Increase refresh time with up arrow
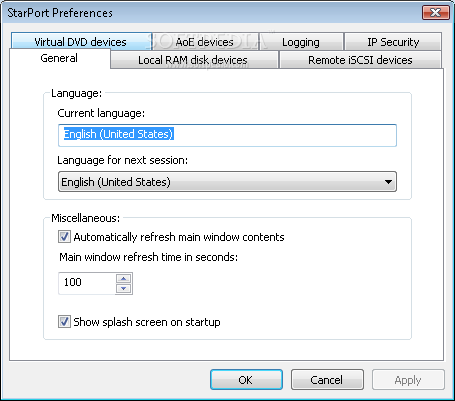Viewport: 455px width, 401px height. (x=124, y=278)
